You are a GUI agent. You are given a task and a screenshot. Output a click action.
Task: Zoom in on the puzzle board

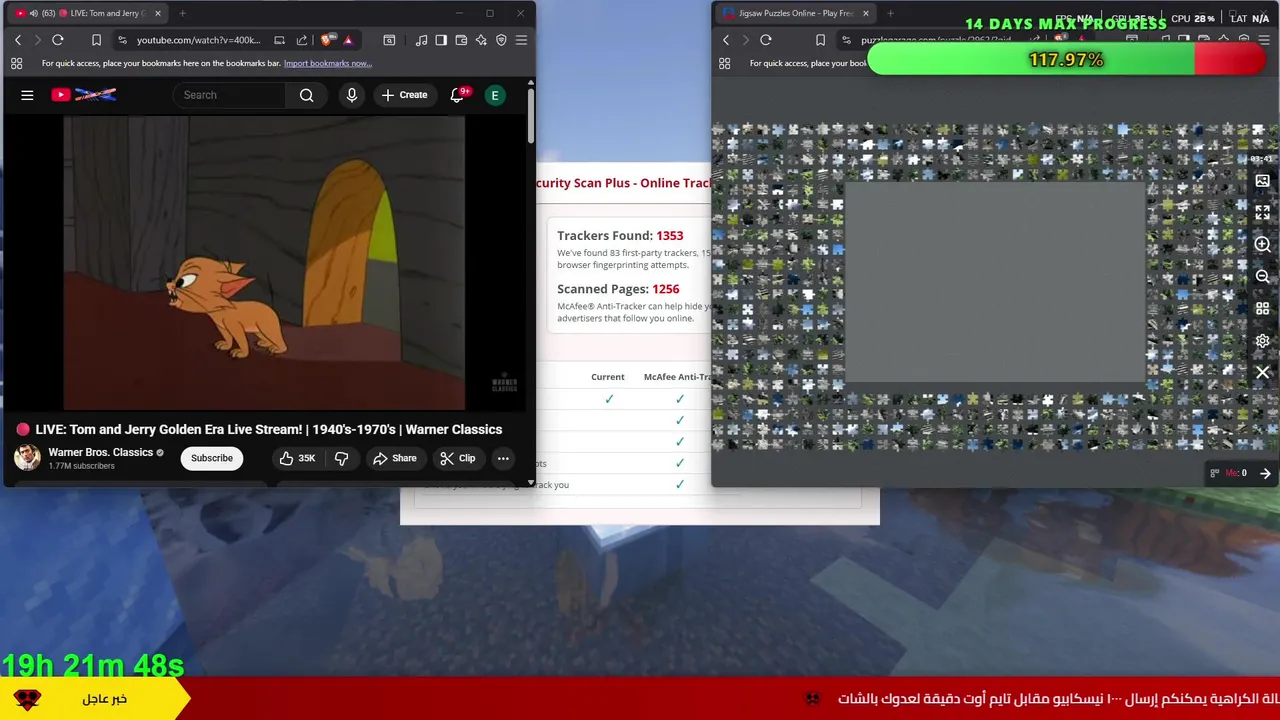coord(1262,245)
